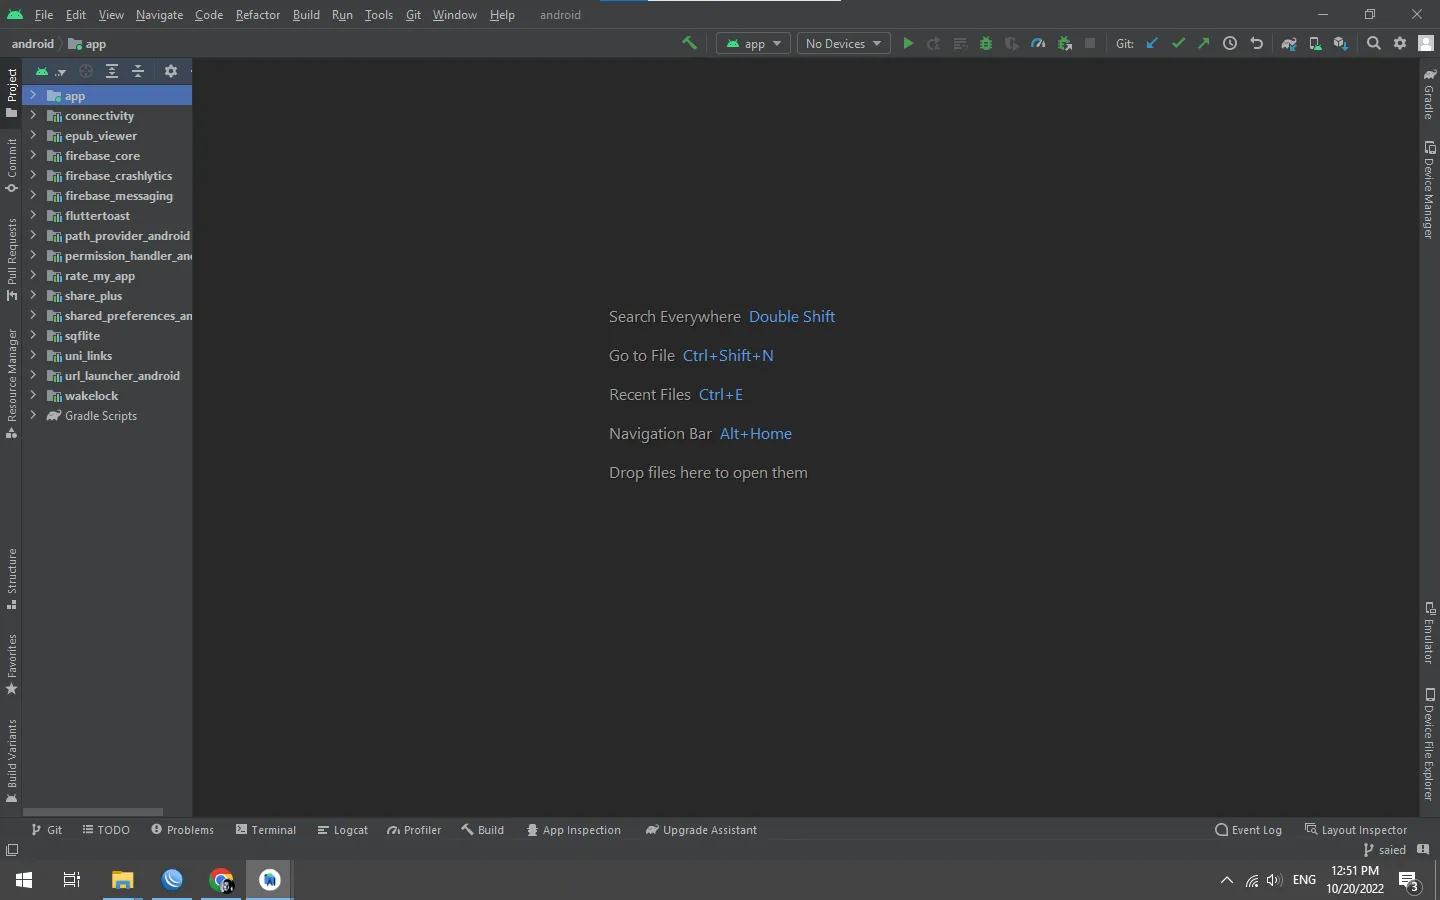
Task: Toggle the Device File Explorer side tab
Action: (1429, 744)
